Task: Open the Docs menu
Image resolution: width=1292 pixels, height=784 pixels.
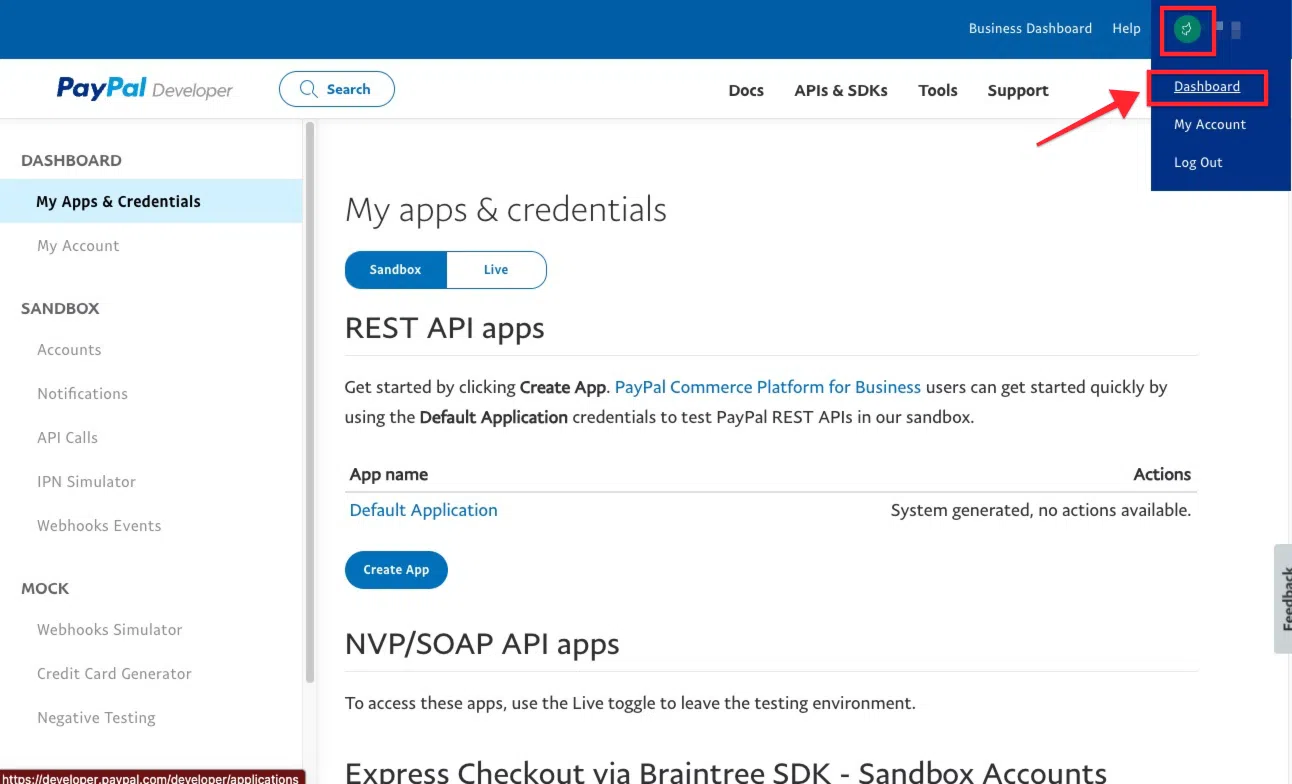Action: (745, 91)
